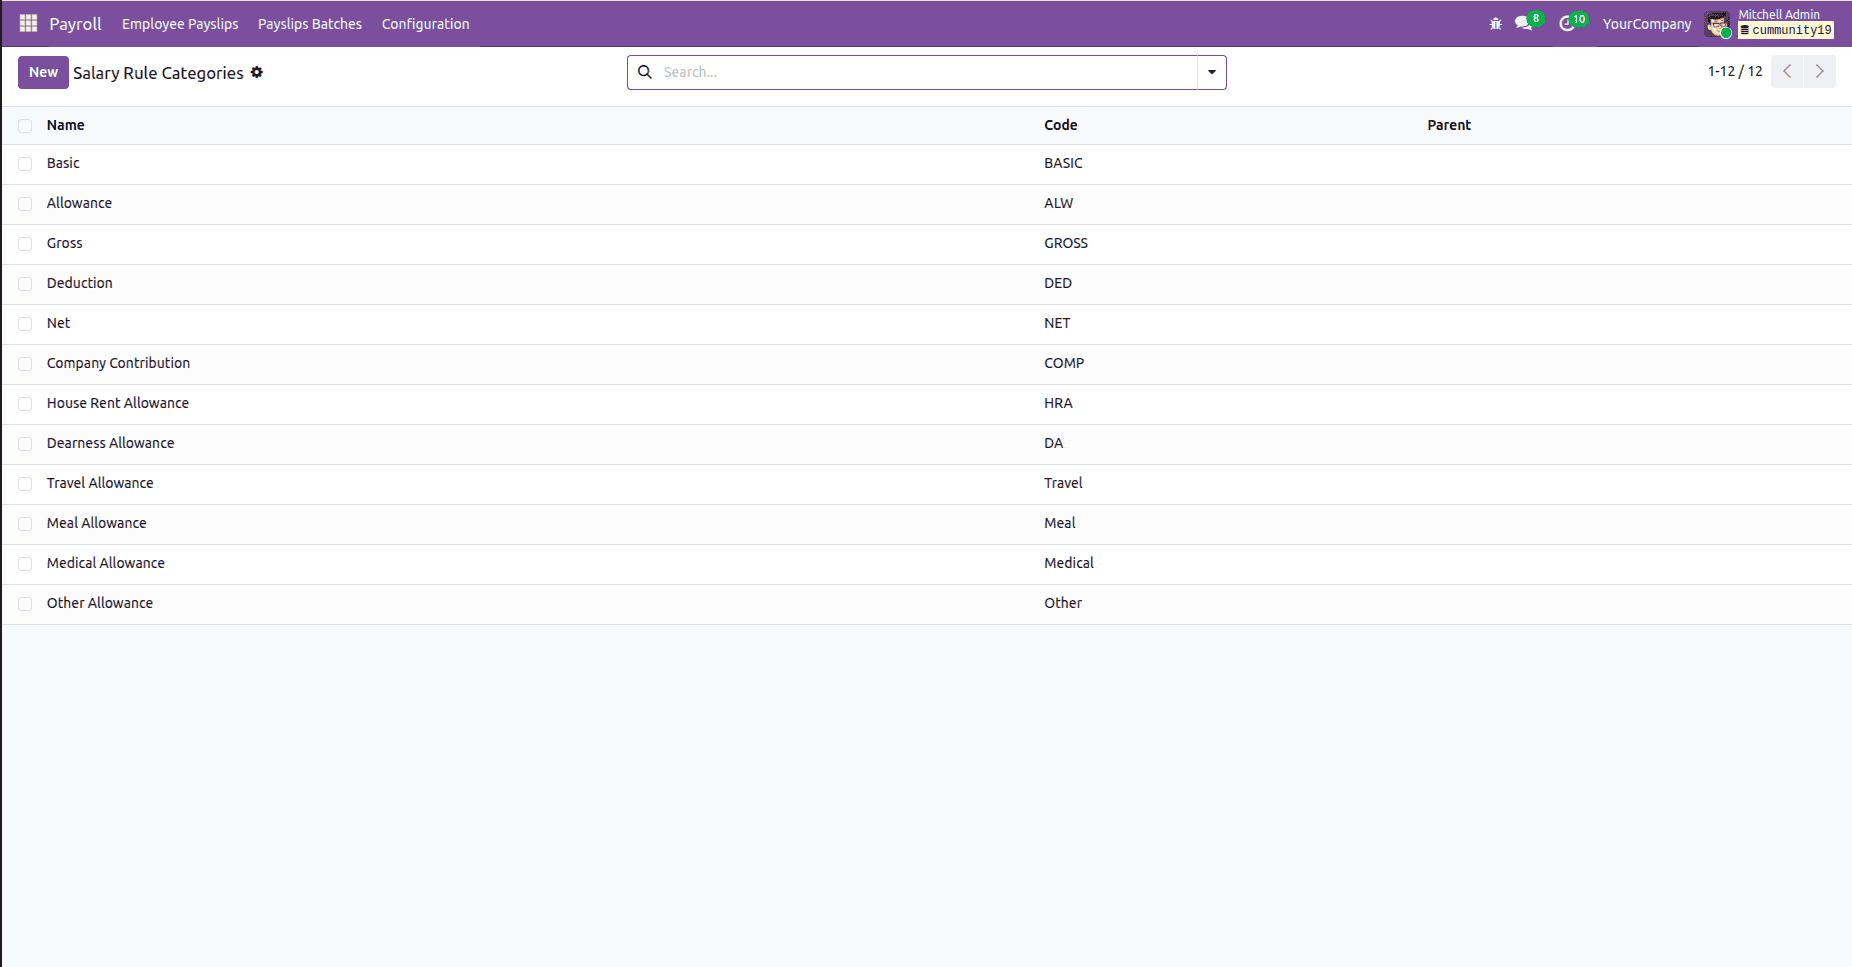This screenshot has width=1852, height=967.
Task: Open the Net category record
Action: 58,323
